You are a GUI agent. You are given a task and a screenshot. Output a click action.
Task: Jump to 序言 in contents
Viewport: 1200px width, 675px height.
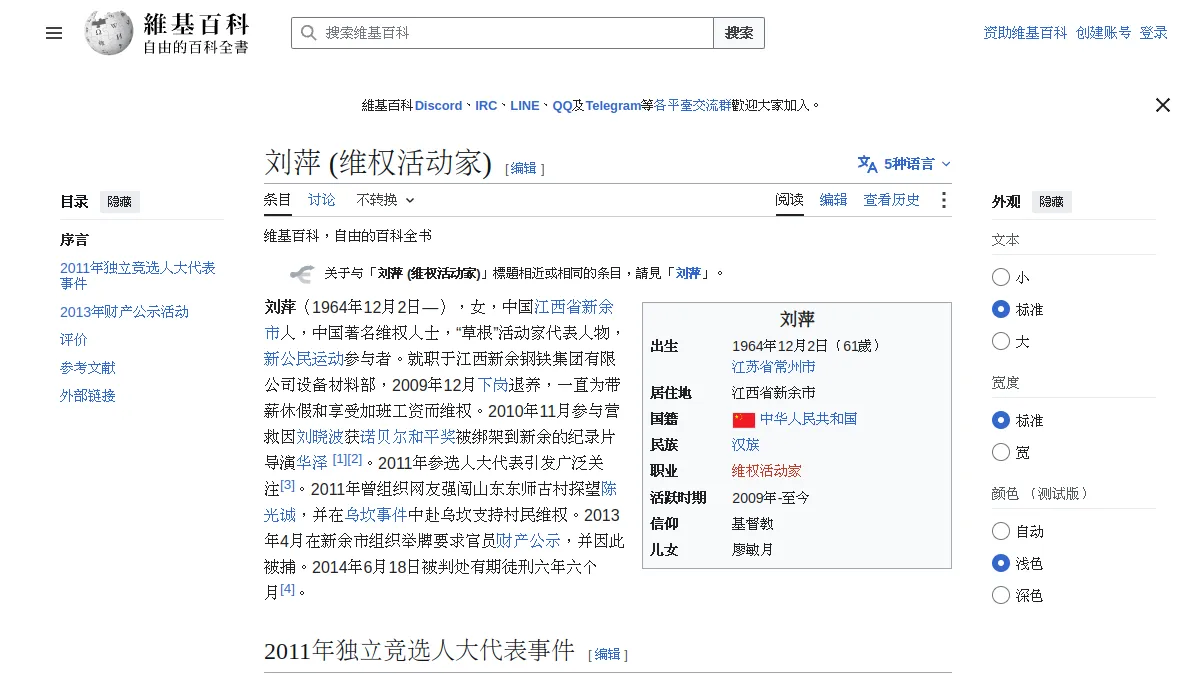point(74,240)
